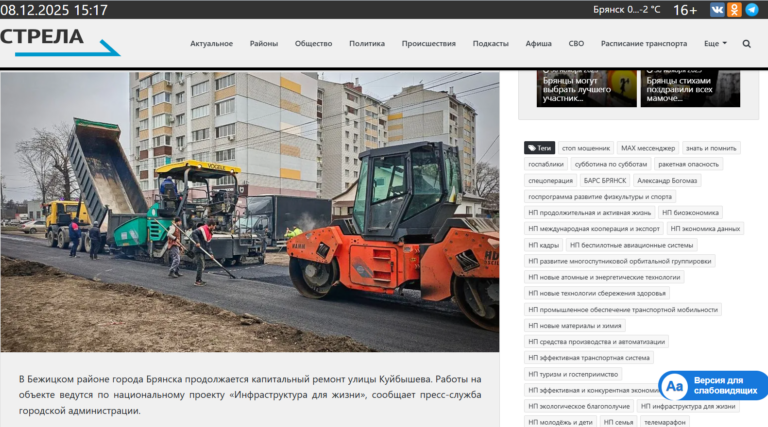The width and height of the screenshot is (768, 427).
Task: Click the search magnifier icon
Action: (x=746, y=44)
